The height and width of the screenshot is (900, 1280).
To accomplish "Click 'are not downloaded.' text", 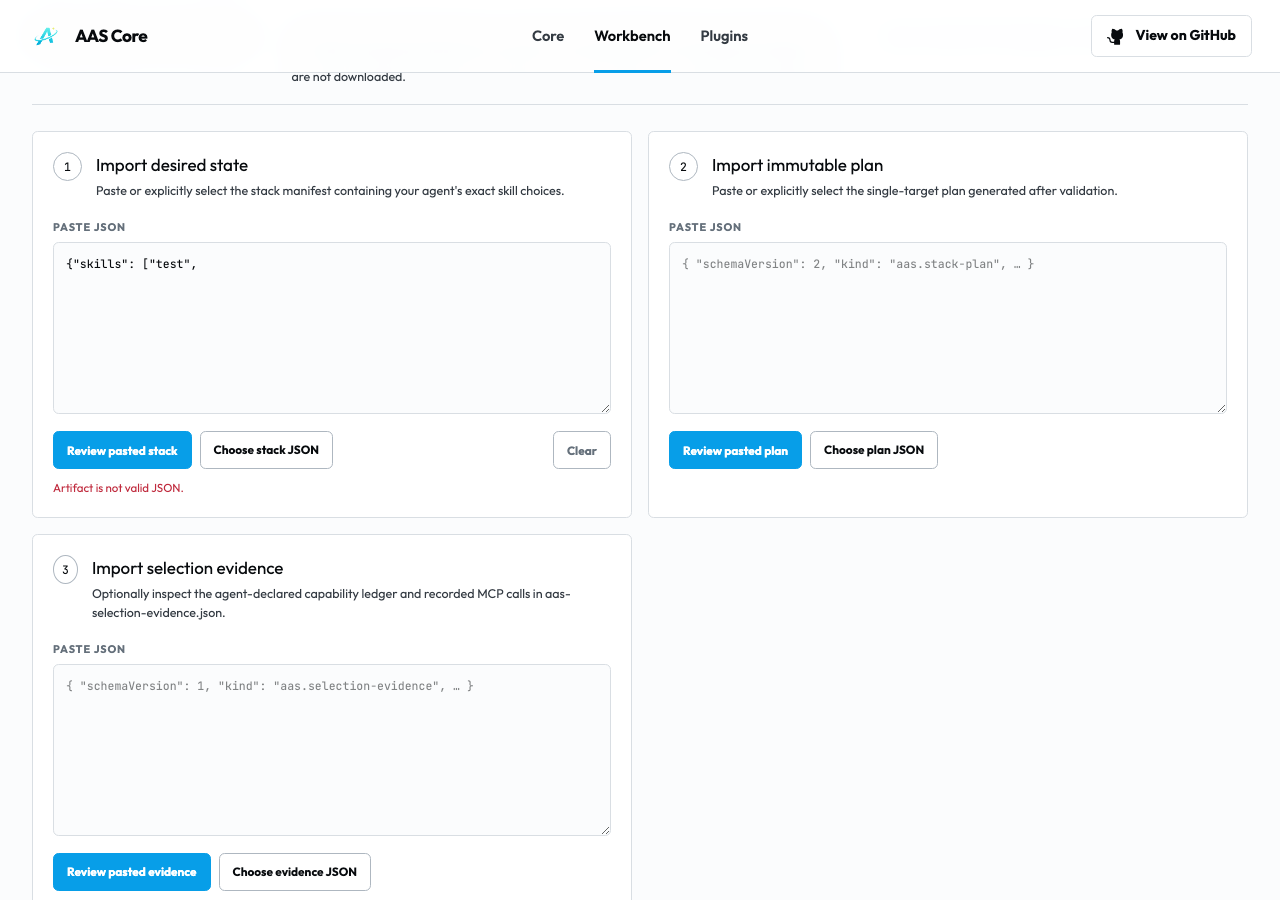I will tap(348, 77).
